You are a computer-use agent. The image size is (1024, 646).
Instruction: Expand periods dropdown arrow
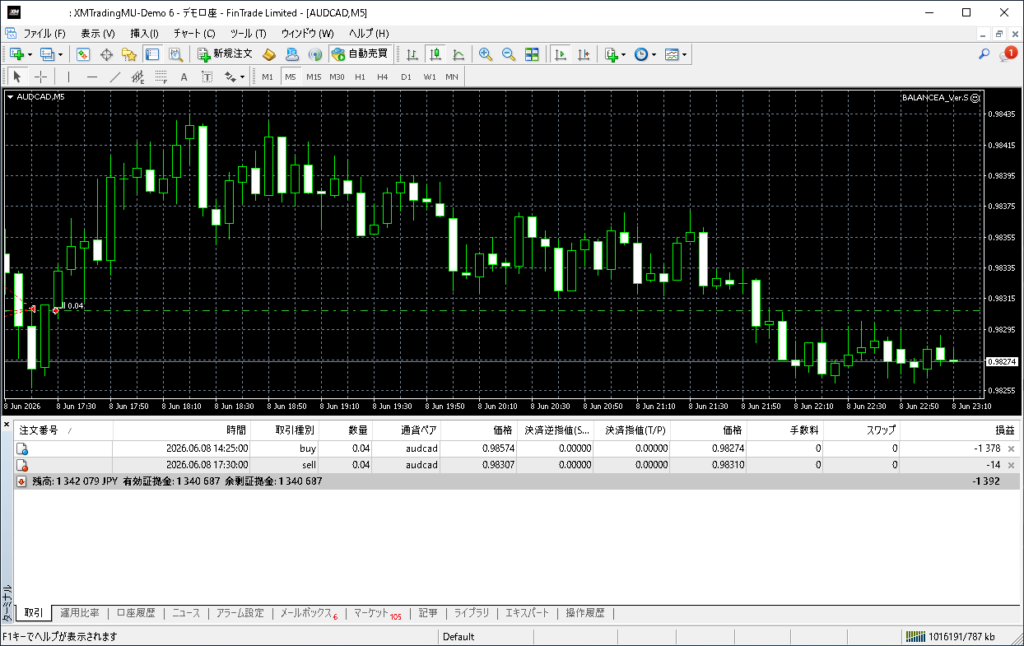pyautogui.click(x=654, y=55)
